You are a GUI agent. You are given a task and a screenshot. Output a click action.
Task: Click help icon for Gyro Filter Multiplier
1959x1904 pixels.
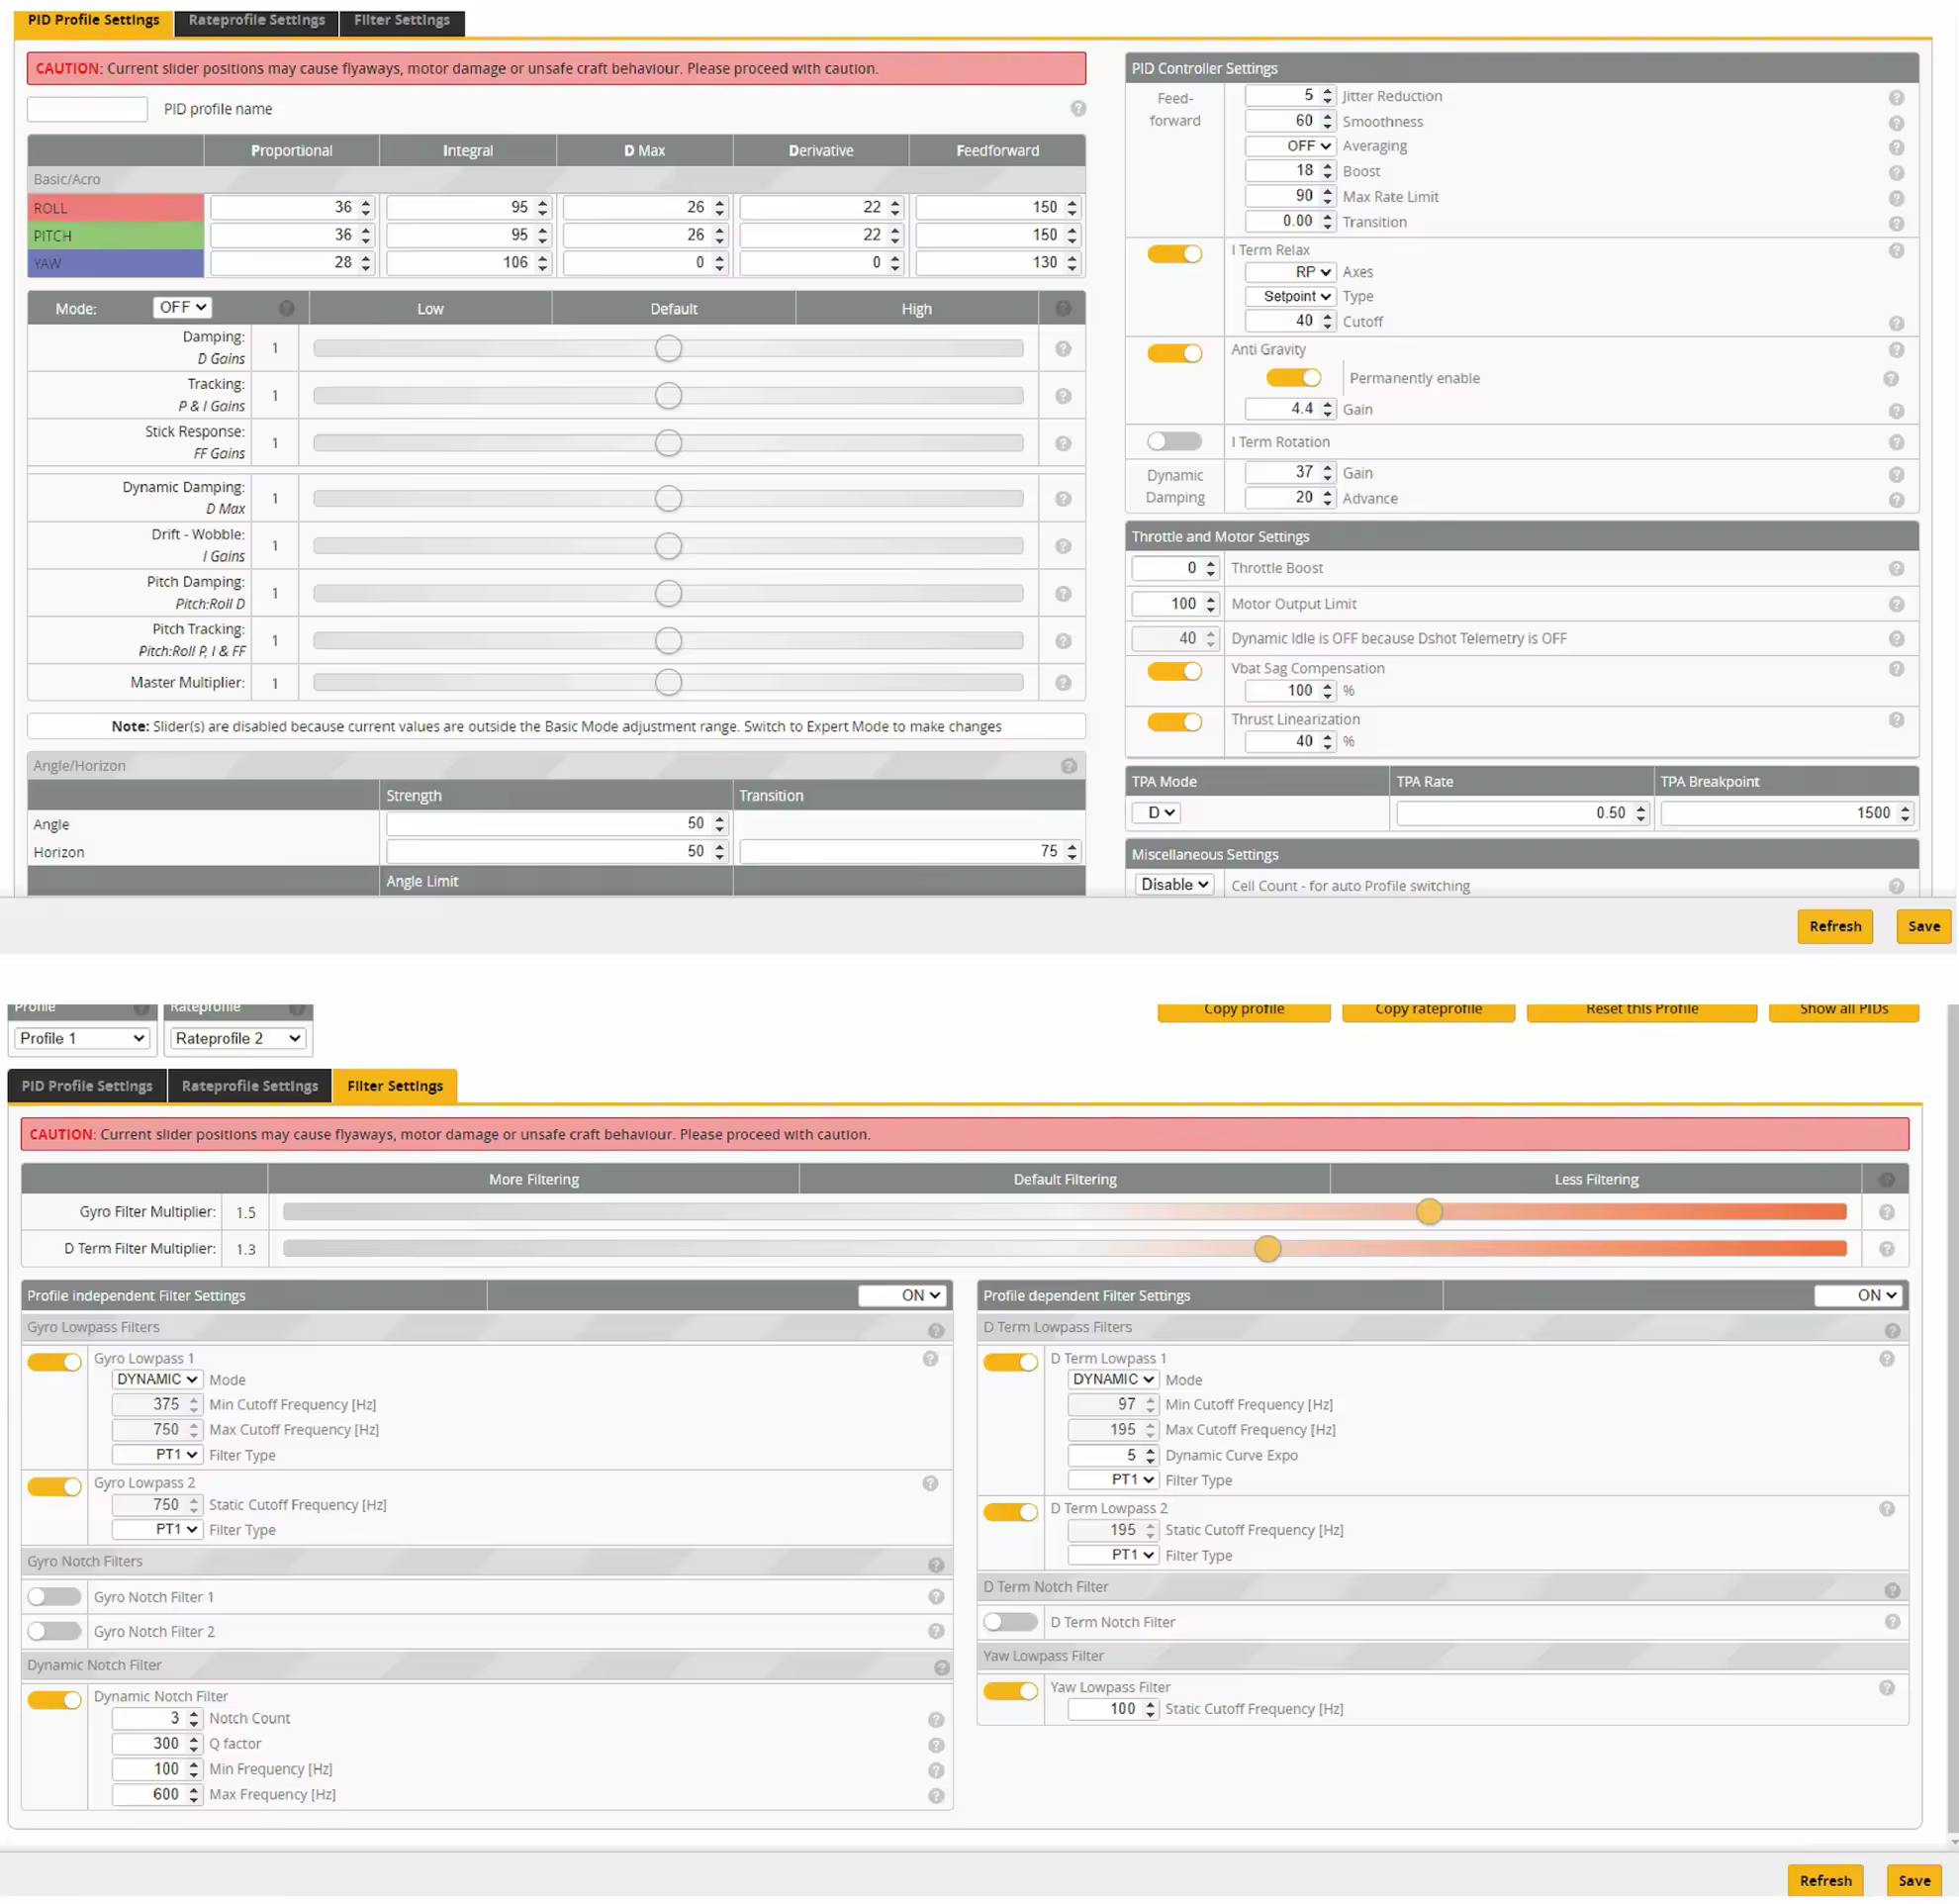click(1886, 1211)
